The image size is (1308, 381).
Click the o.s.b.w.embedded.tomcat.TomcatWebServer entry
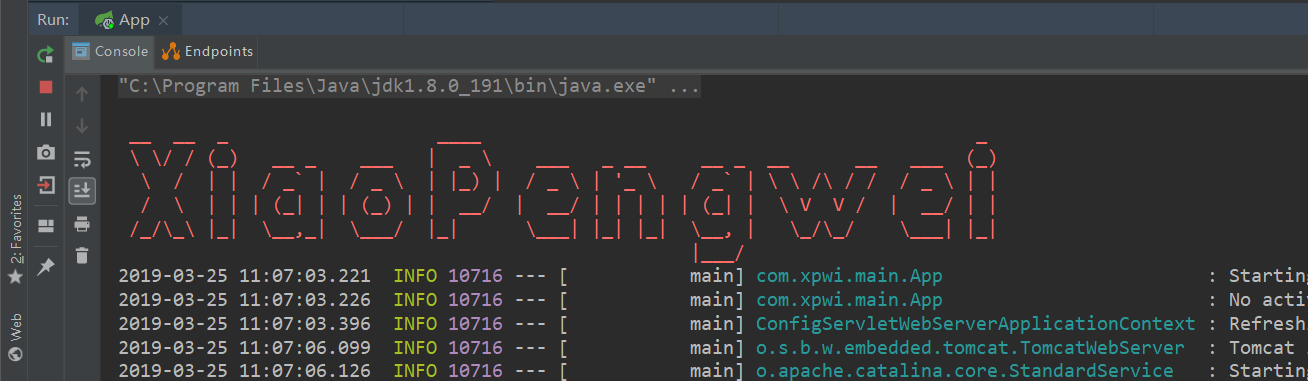click(x=970, y=348)
